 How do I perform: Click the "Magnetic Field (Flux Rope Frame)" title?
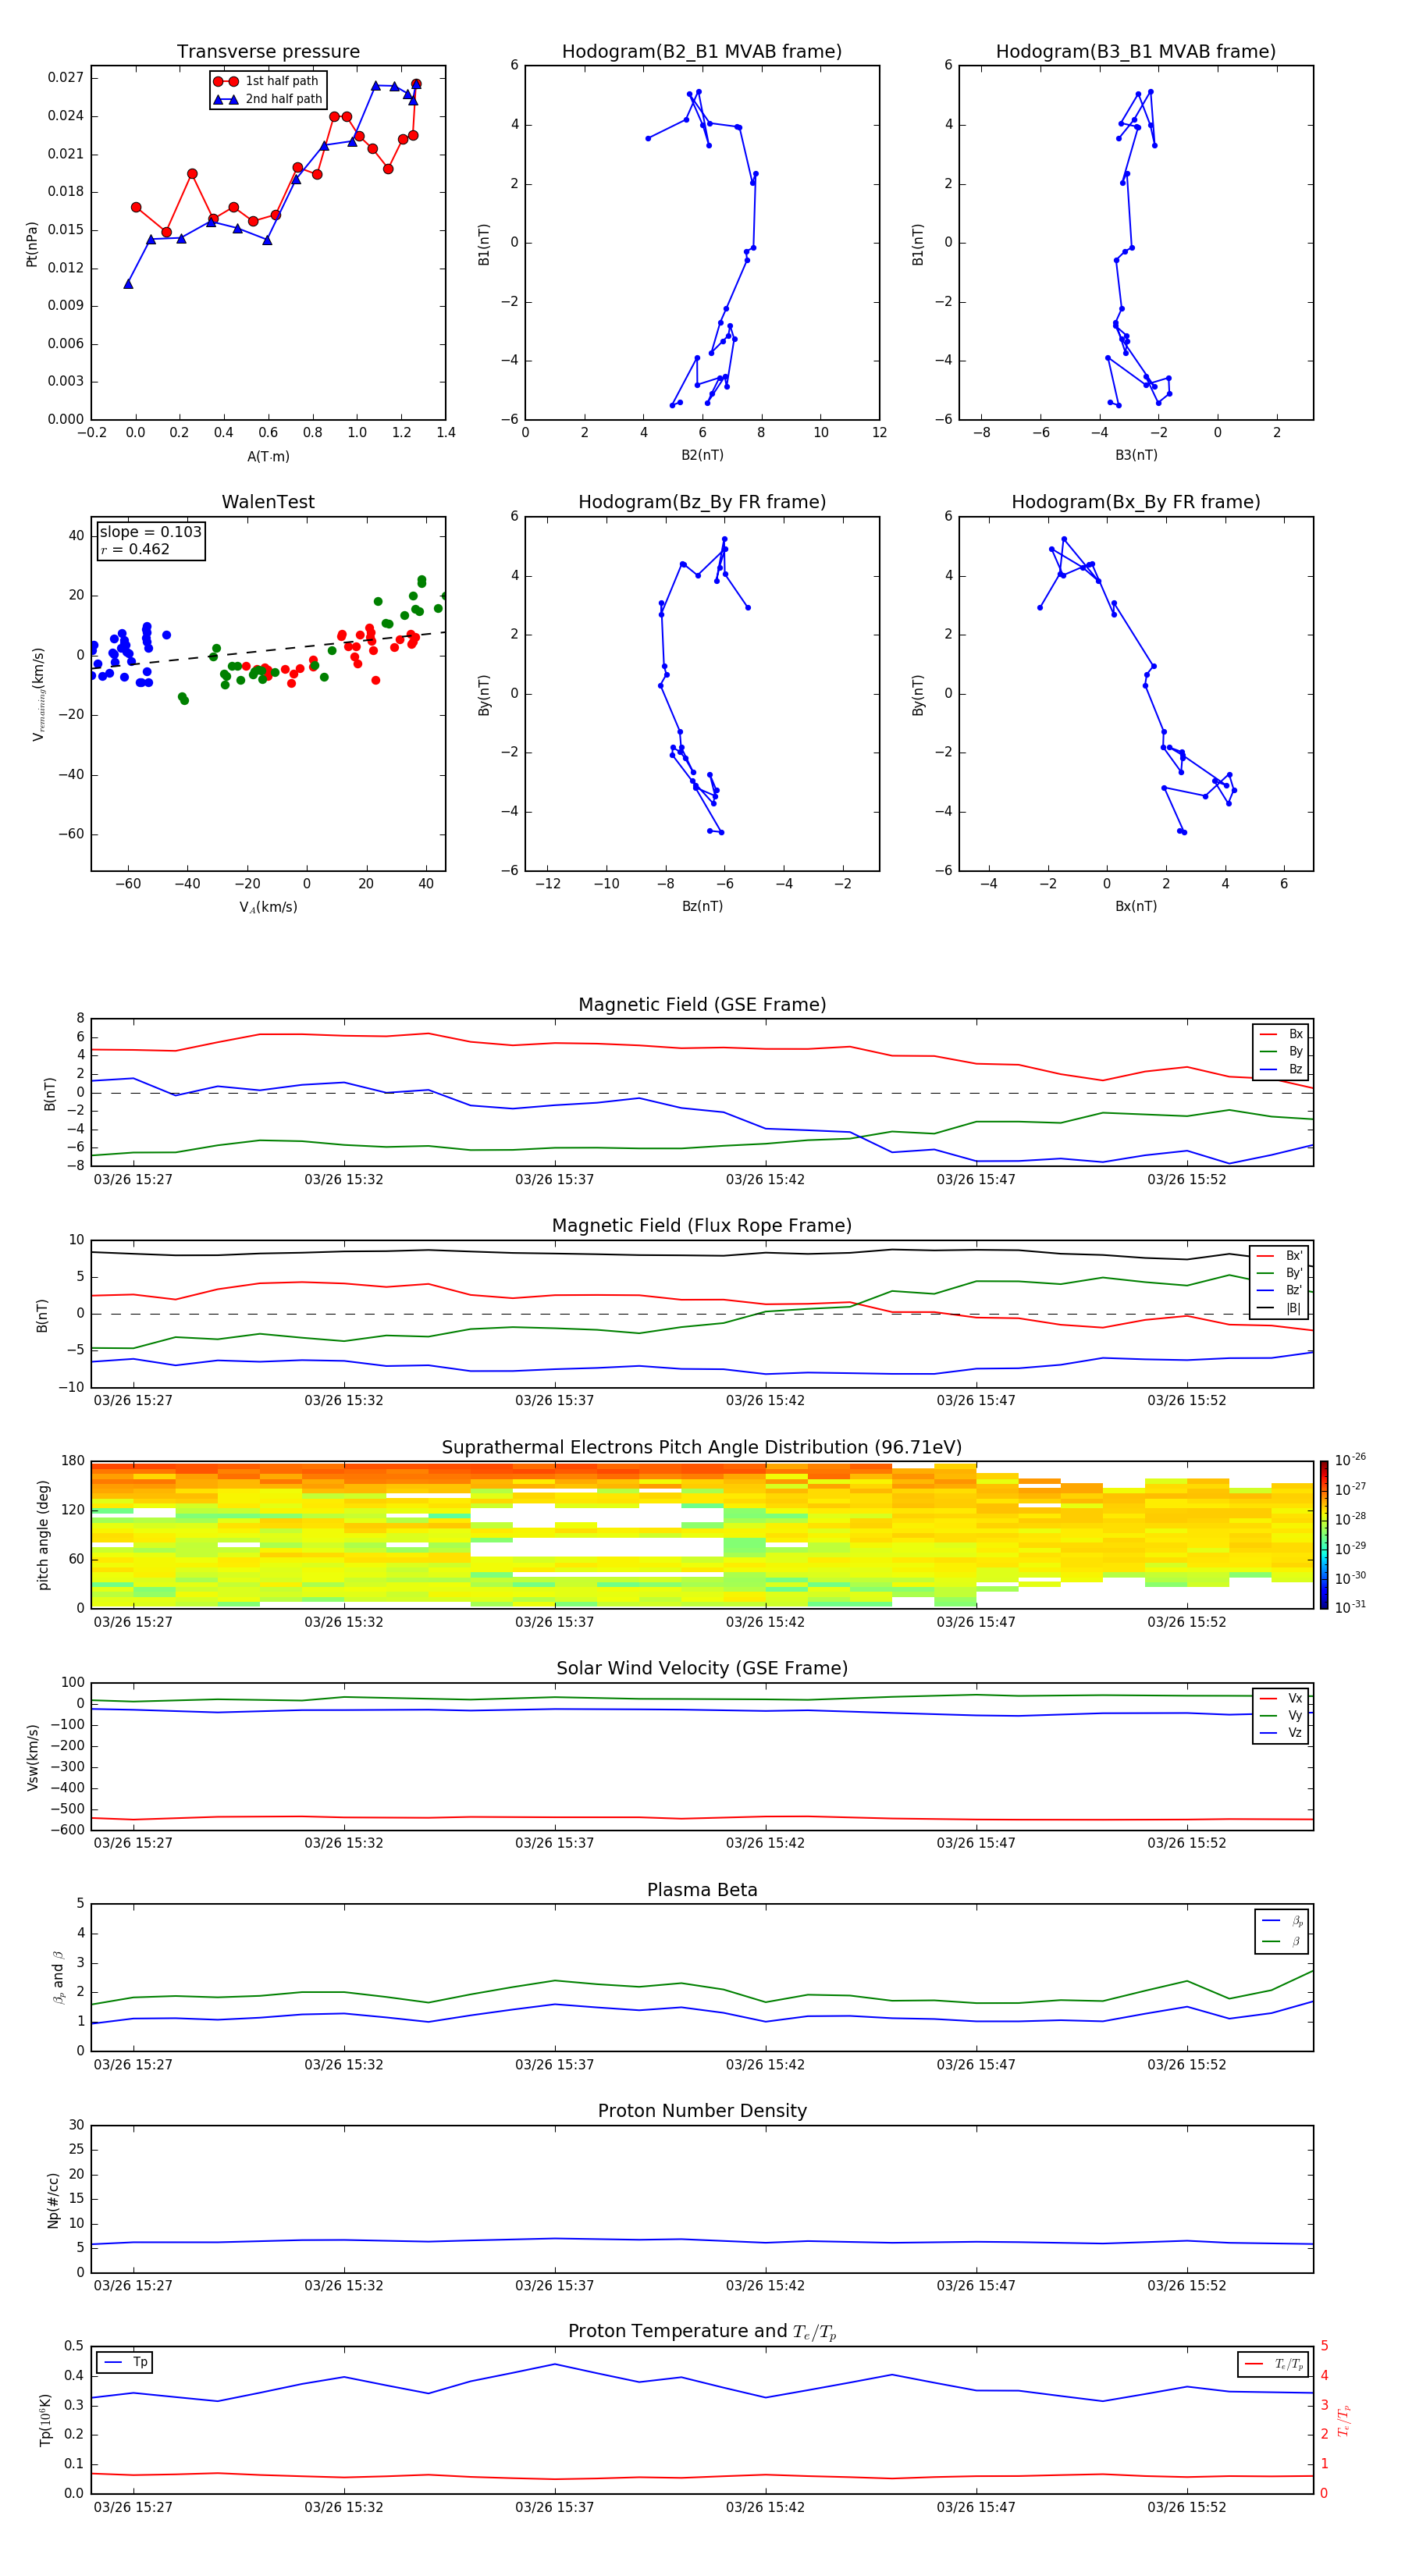(x=702, y=1226)
